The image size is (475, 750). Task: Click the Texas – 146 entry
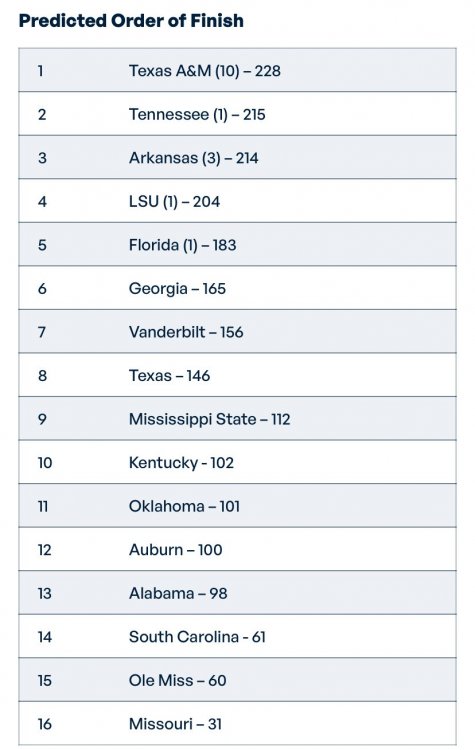click(x=169, y=375)
